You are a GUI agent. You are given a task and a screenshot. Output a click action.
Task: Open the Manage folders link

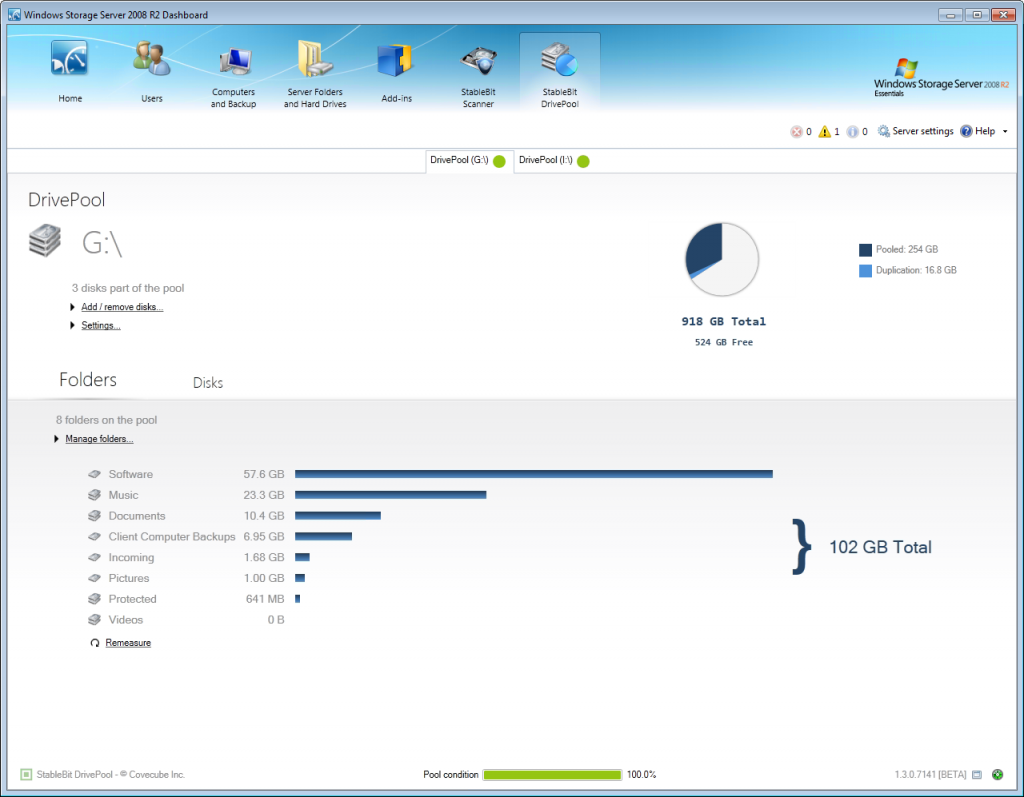(99, 438)
